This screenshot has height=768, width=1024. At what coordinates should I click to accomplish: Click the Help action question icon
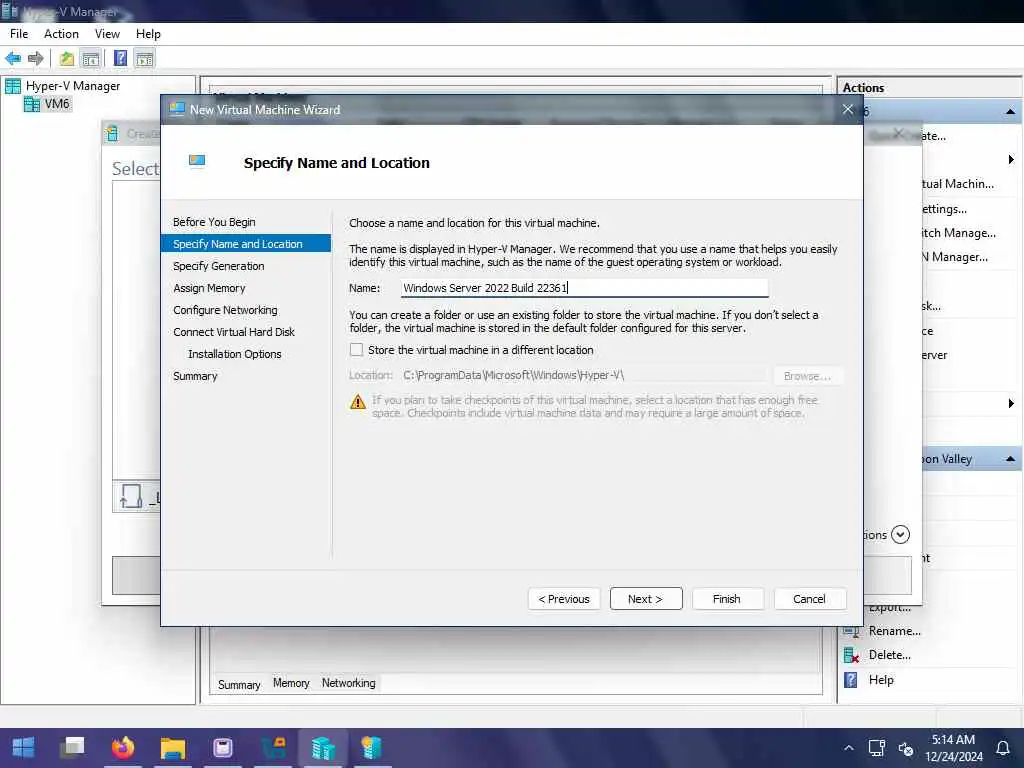(x=851, y=680)
